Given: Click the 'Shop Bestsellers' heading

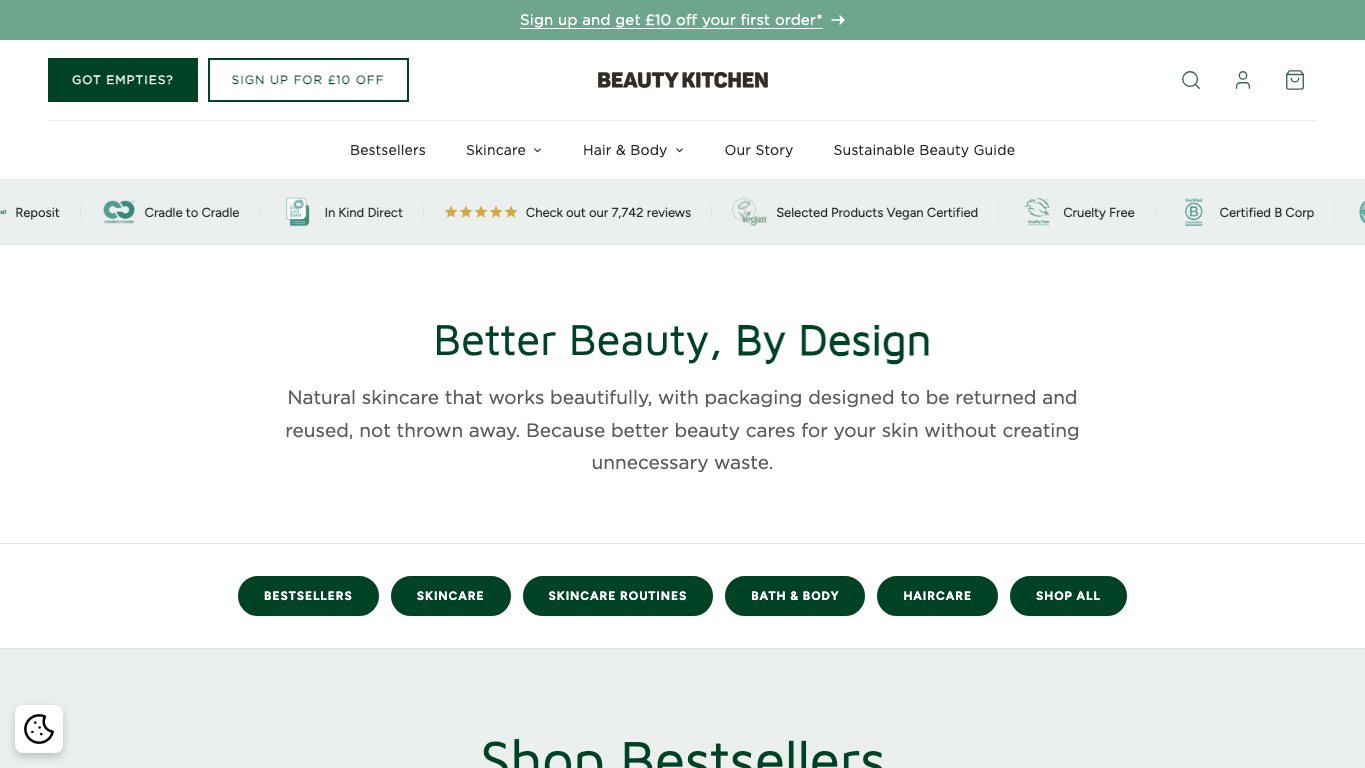Looking at the screenshot, I should pos(682,752).
